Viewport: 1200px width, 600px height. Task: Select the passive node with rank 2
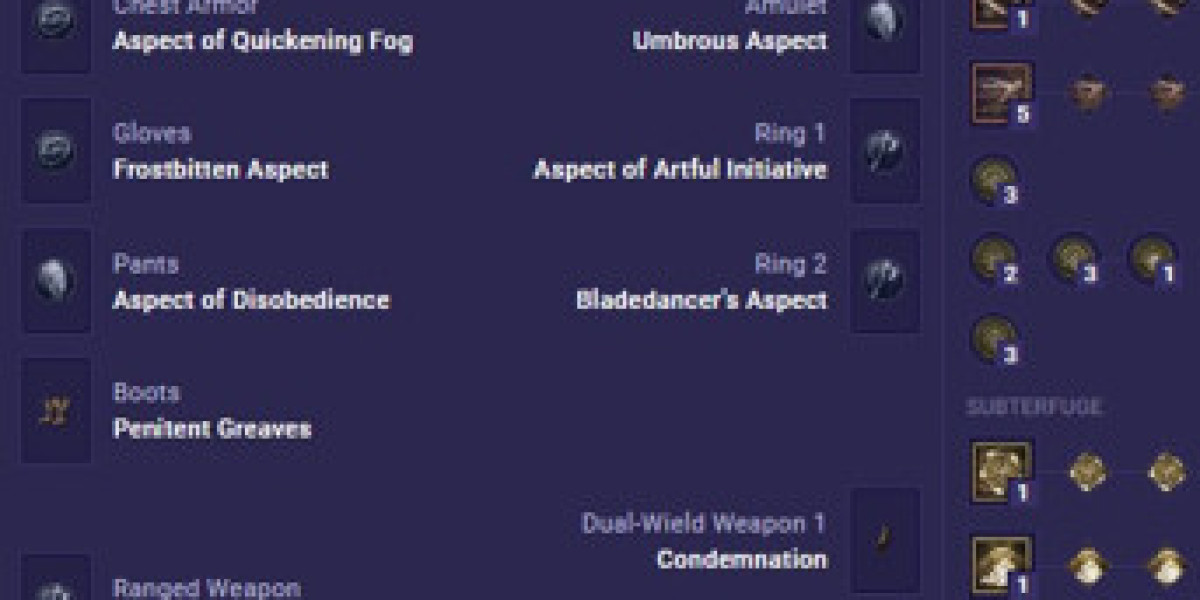tap(995, 260)
